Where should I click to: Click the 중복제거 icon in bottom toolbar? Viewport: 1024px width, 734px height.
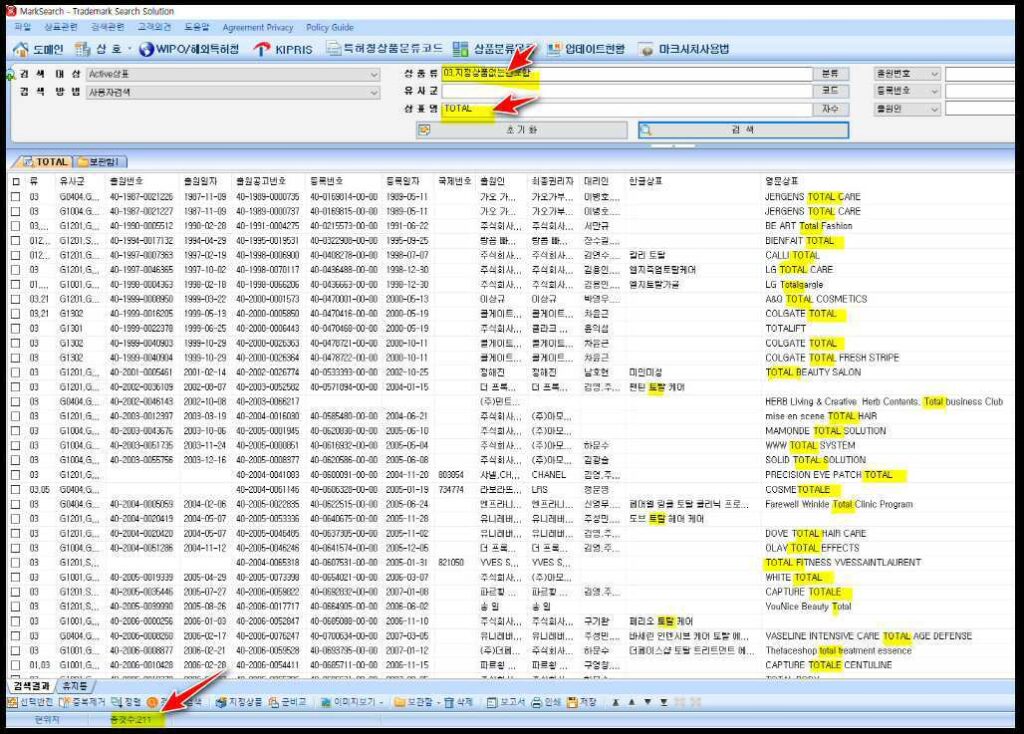[x=64, y=702]
